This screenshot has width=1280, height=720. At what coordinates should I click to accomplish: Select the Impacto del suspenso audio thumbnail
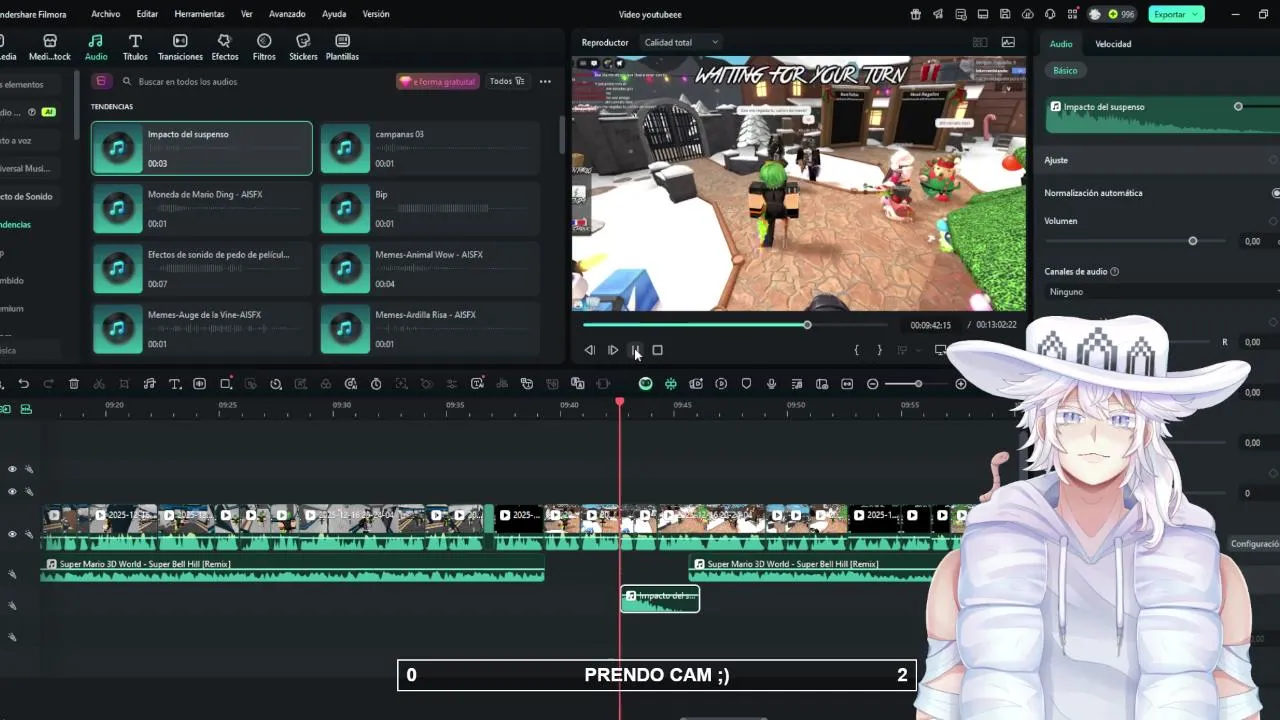click(x=118, y=148)
